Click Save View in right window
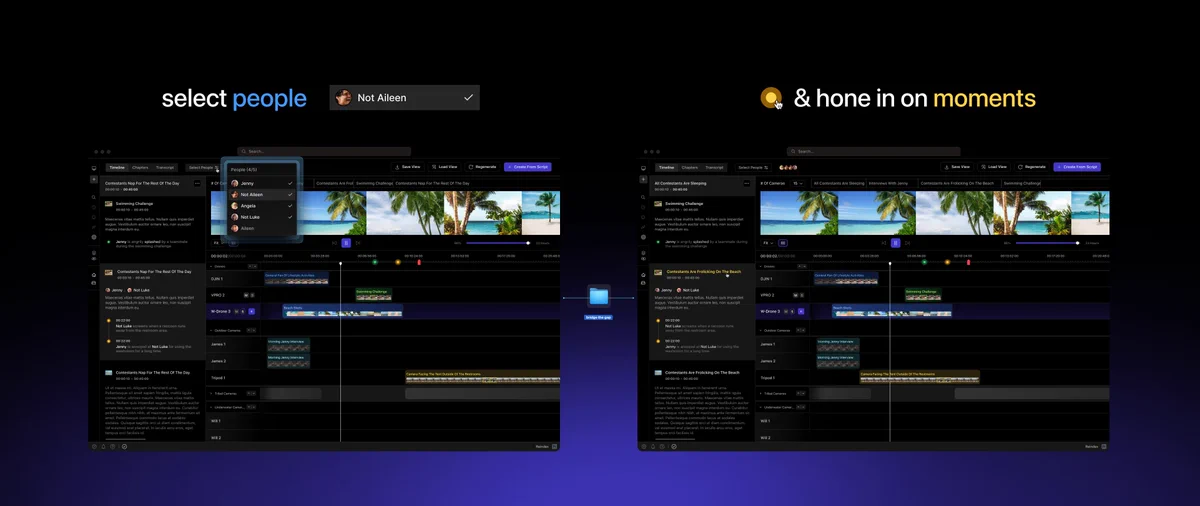This screenshot has height=506, width=1200. click(957, 167)
